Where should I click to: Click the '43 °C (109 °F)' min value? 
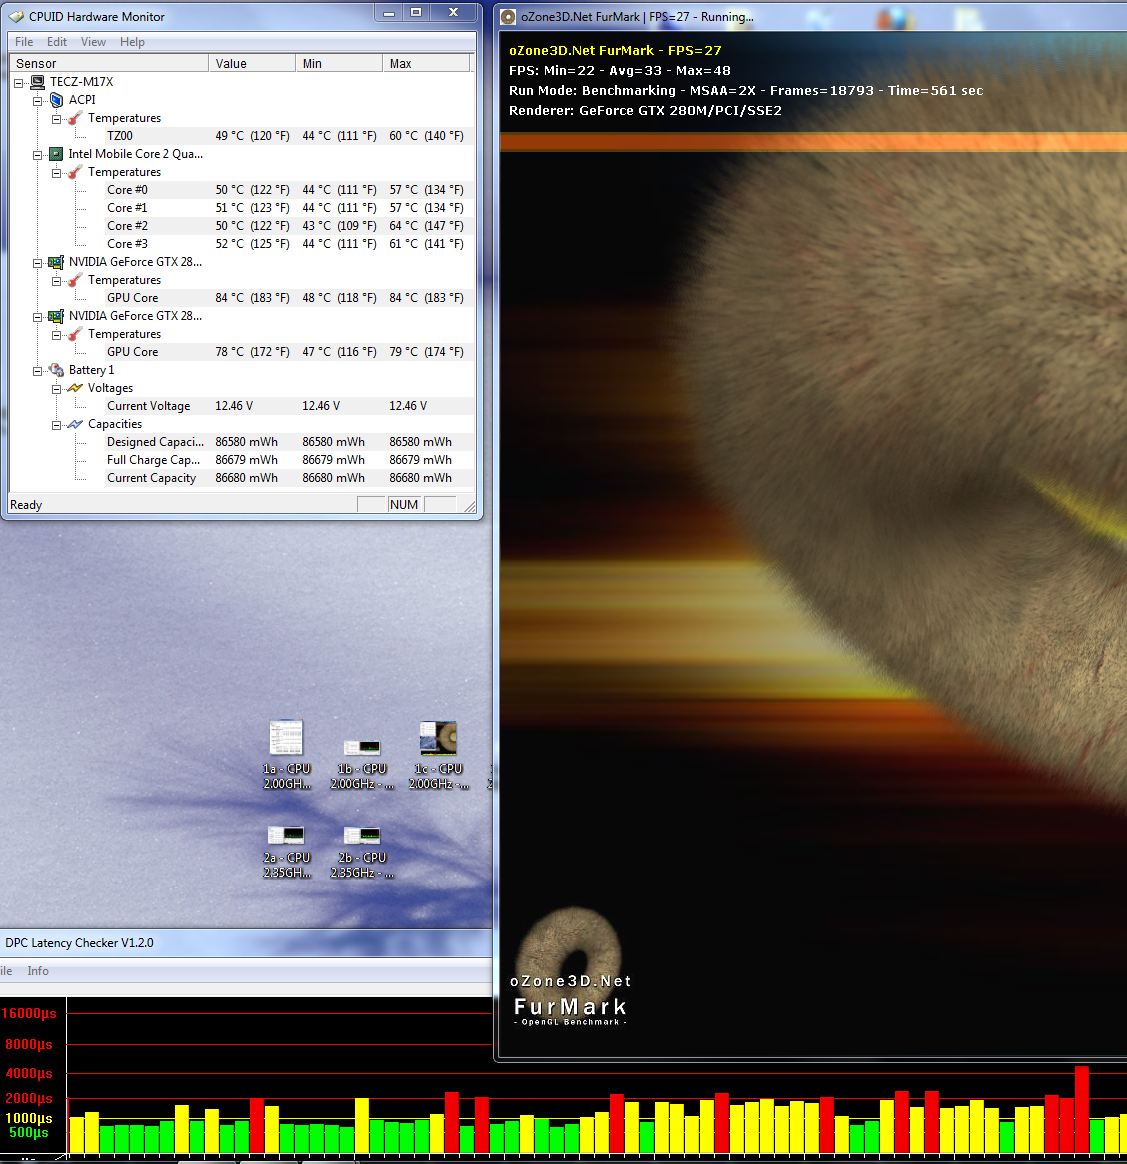click(339, 226)
